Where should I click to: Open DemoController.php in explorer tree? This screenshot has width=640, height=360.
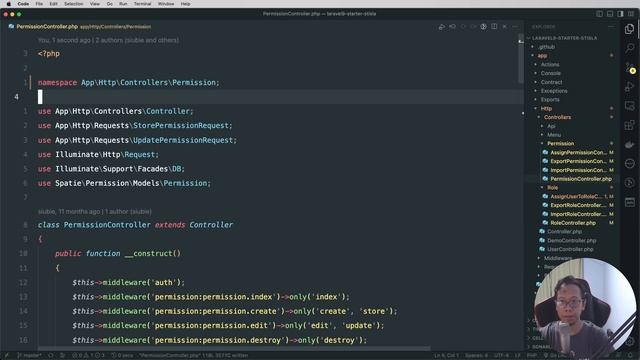click(571, 240)
